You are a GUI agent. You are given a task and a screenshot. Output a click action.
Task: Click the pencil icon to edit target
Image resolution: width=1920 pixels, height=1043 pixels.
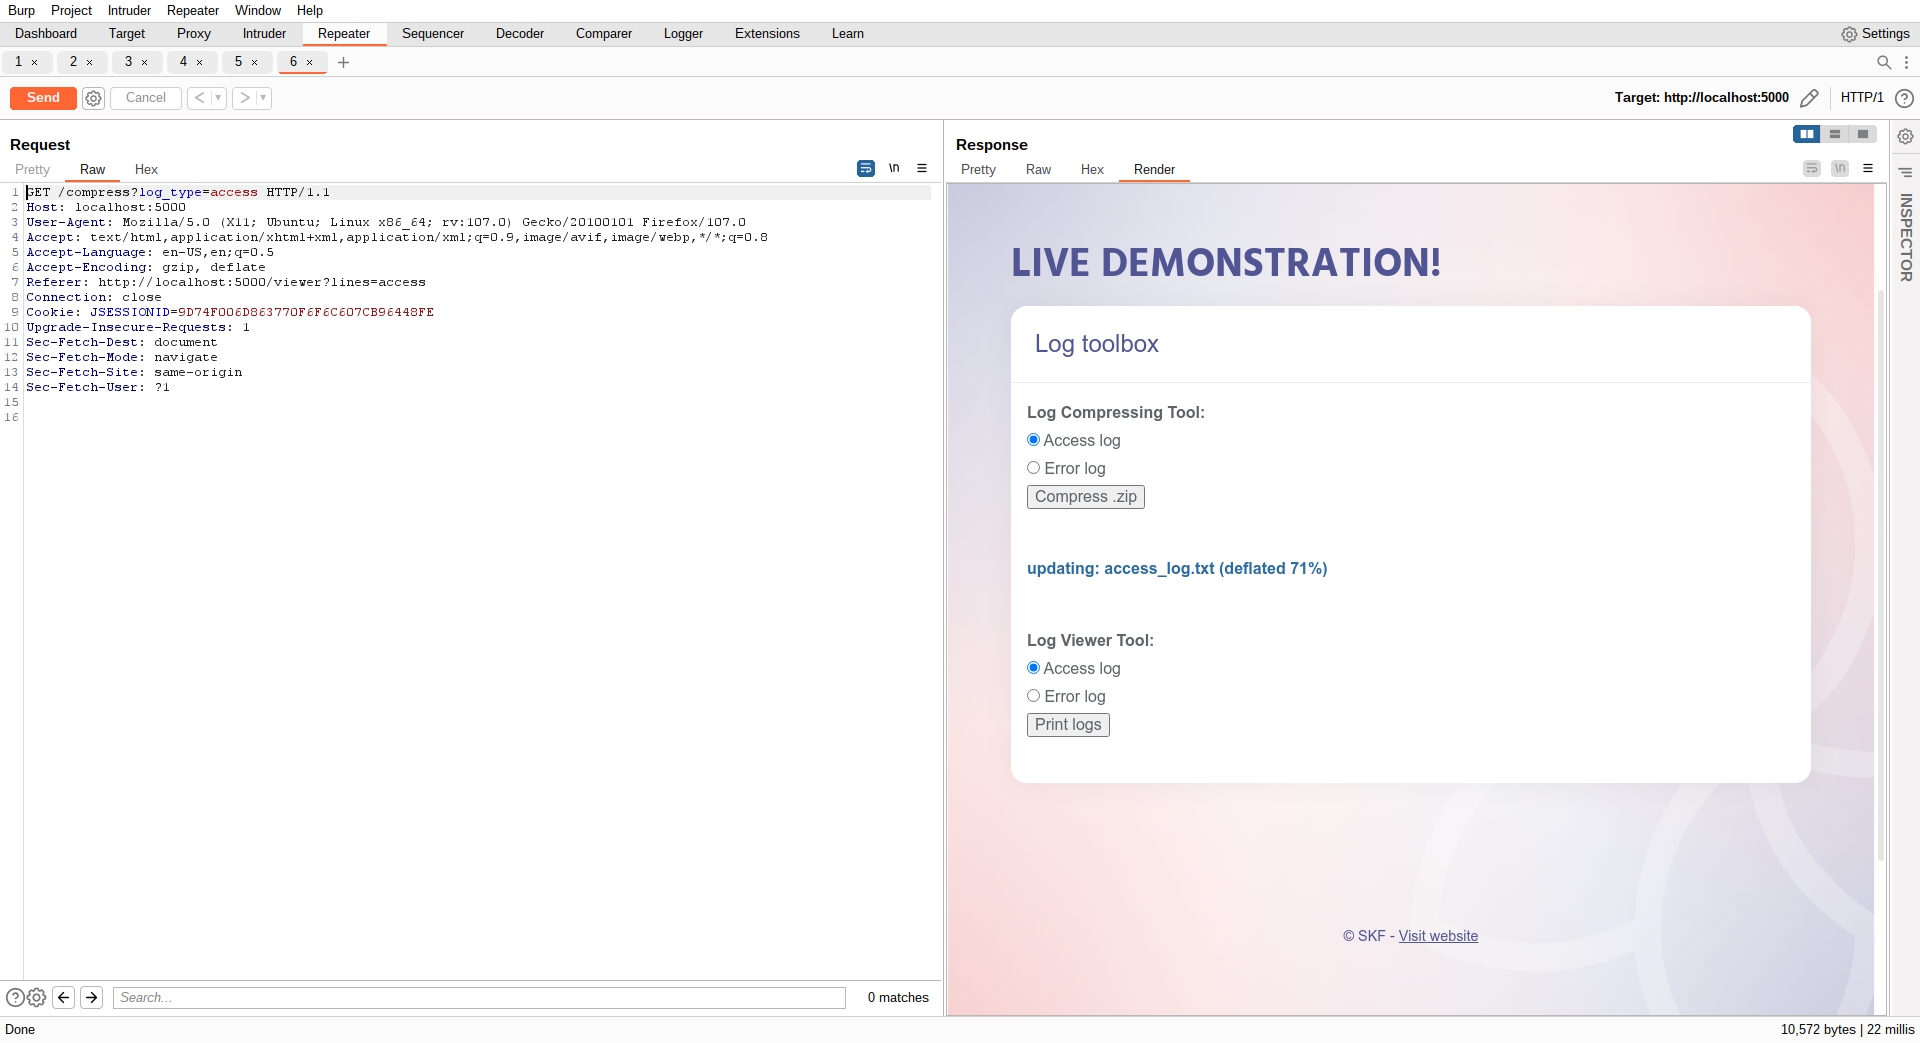pos(1809,98)
